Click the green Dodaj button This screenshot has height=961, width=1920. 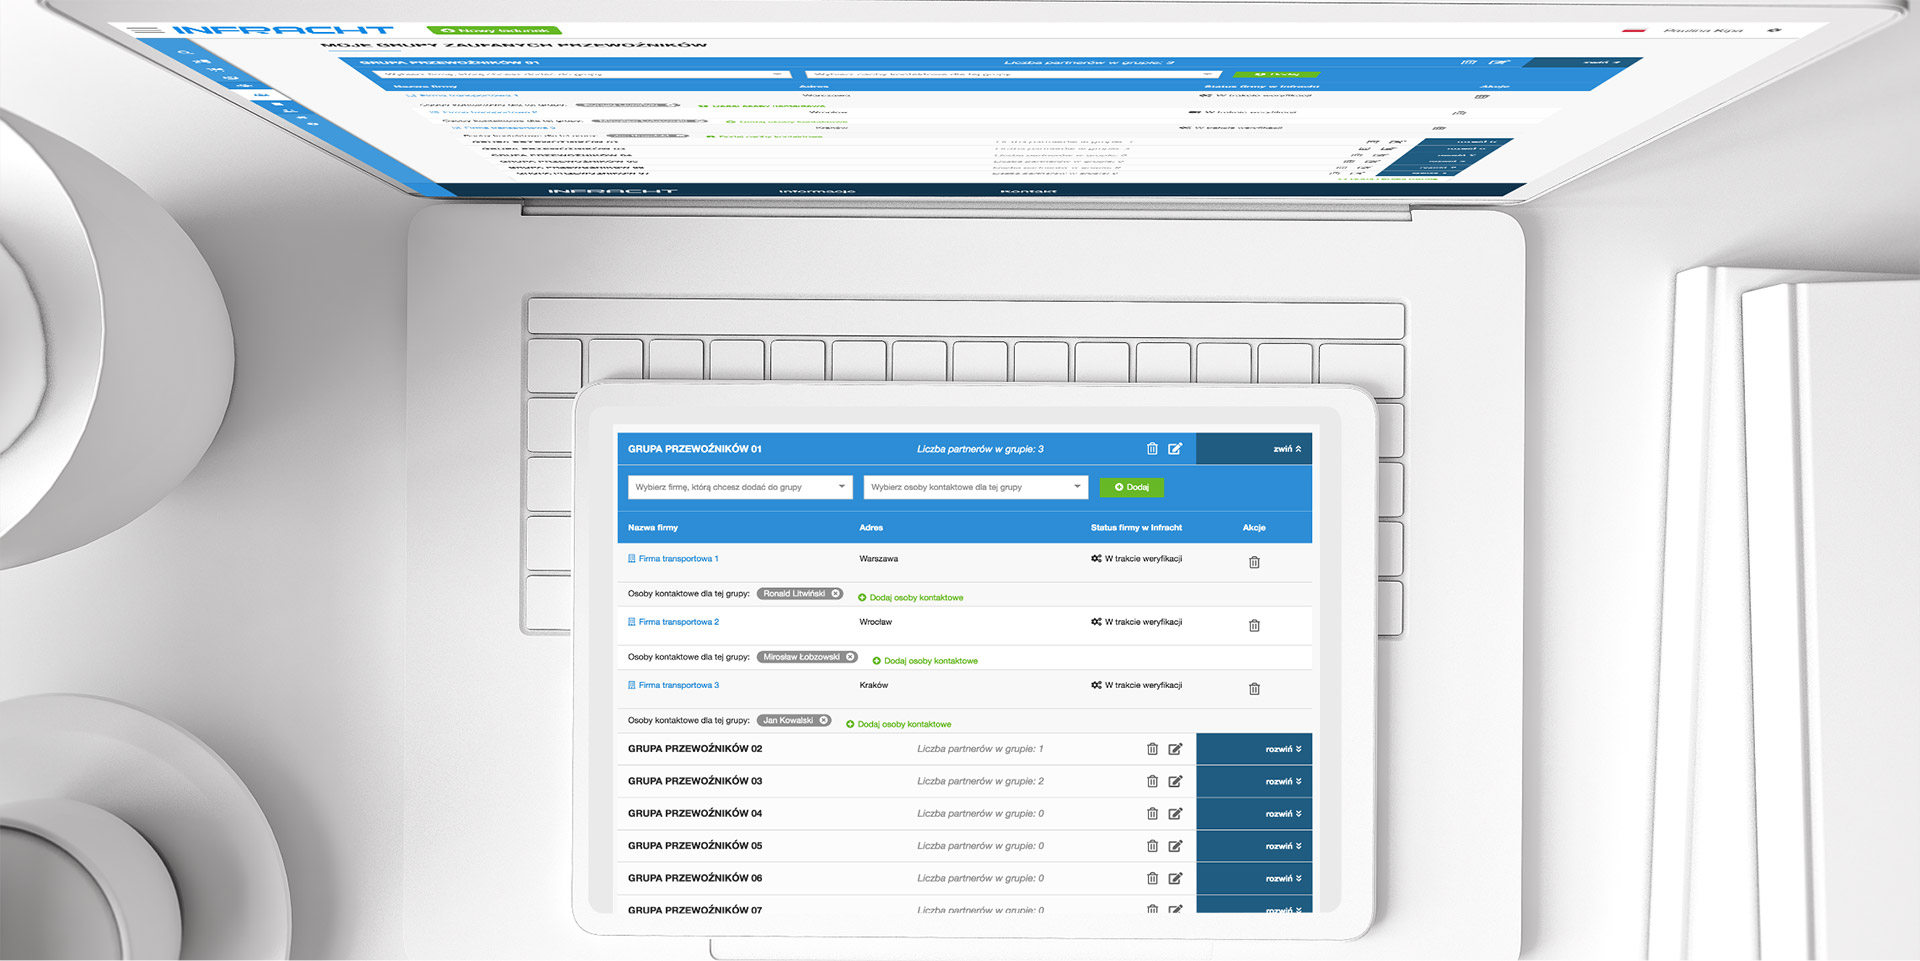click(1132, 487)
